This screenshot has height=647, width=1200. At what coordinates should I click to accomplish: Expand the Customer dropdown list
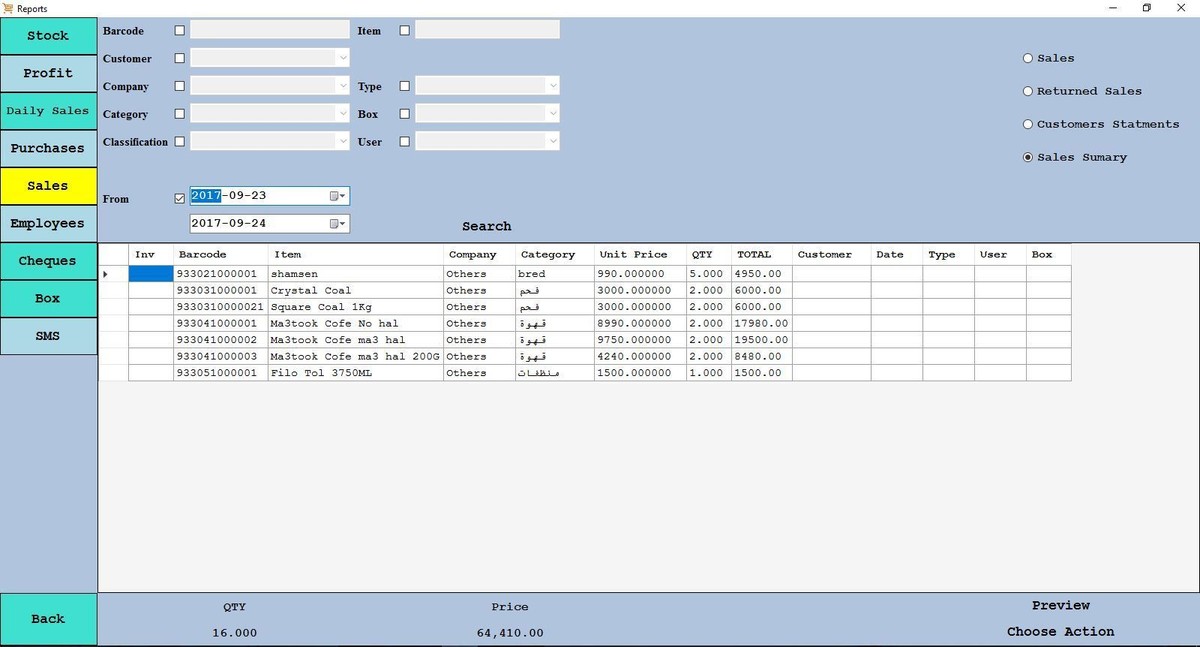point(342,59)
